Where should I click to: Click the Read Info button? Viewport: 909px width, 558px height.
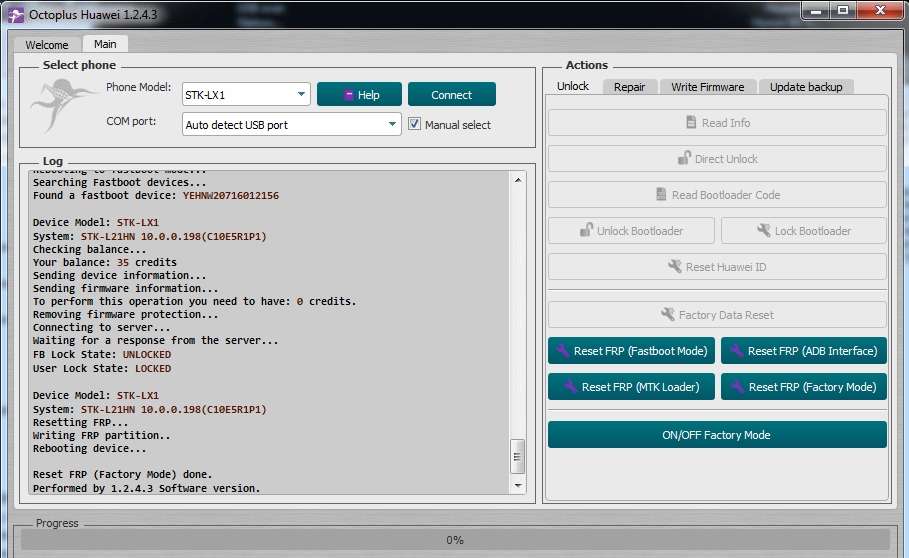[717, 123]
